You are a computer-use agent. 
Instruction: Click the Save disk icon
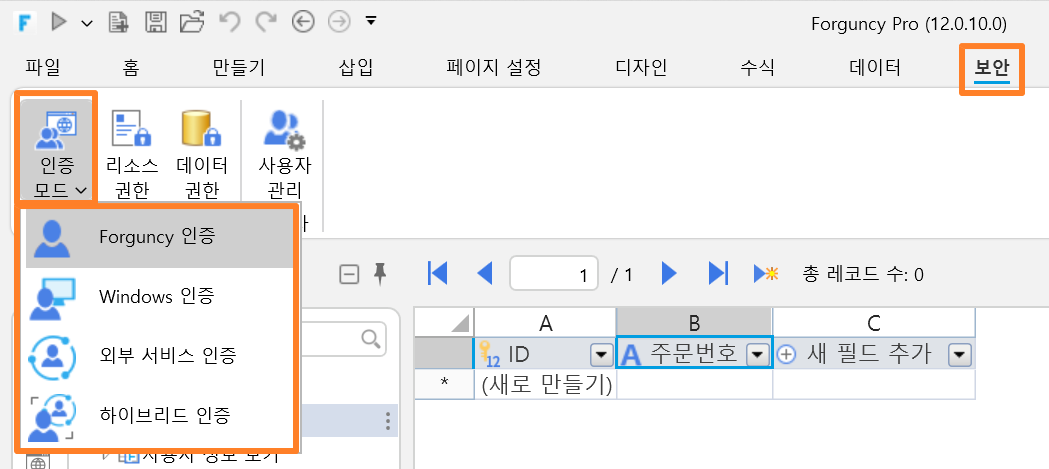coord(156,23)
